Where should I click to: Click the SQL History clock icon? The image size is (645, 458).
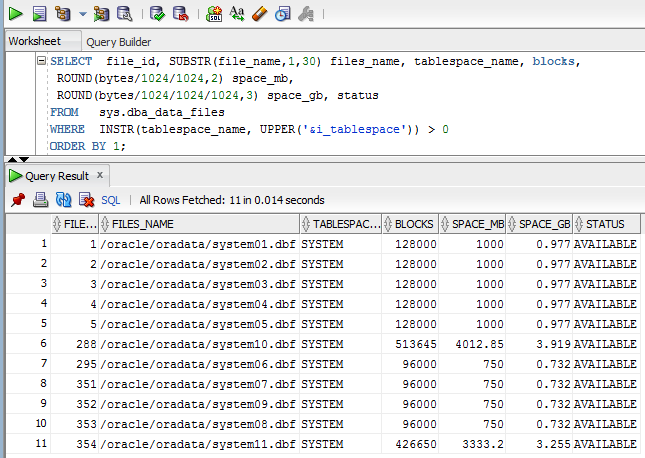(x=283, y=14)
